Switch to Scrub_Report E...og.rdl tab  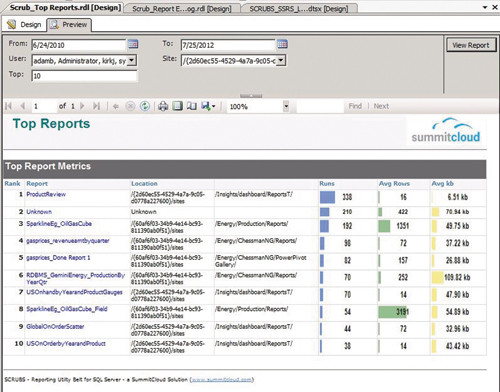(182, 9)
